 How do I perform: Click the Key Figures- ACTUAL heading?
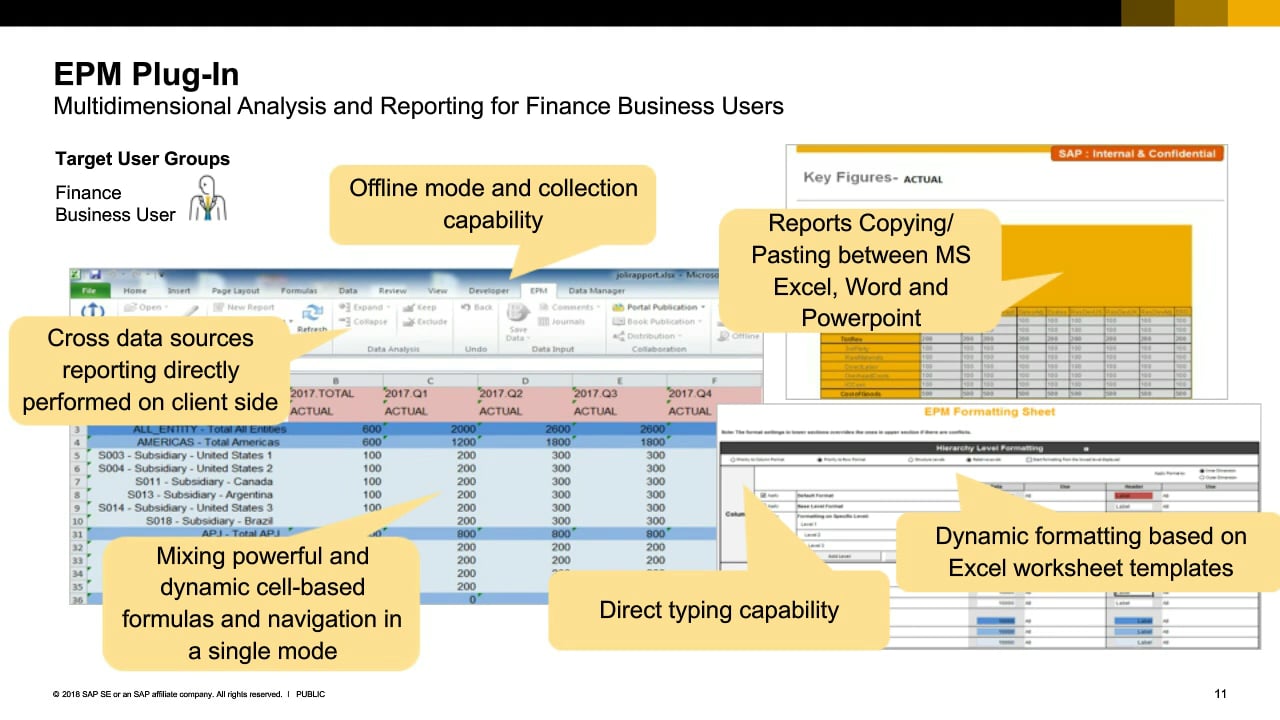tap(873, 178)
